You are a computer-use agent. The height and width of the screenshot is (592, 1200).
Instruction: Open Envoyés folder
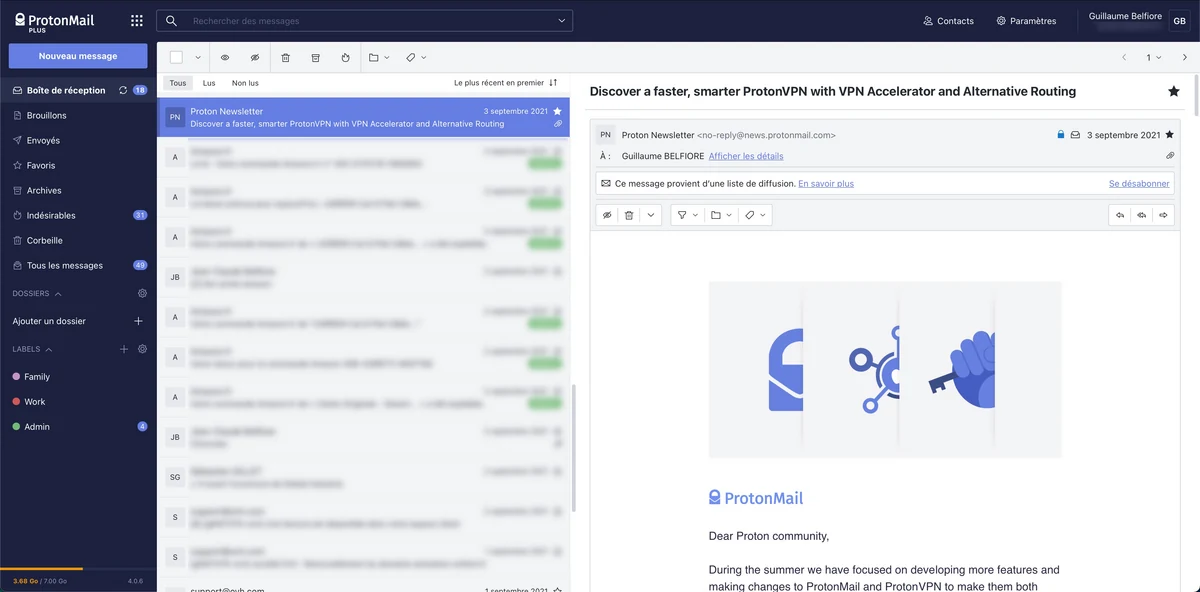click(78, 140)
